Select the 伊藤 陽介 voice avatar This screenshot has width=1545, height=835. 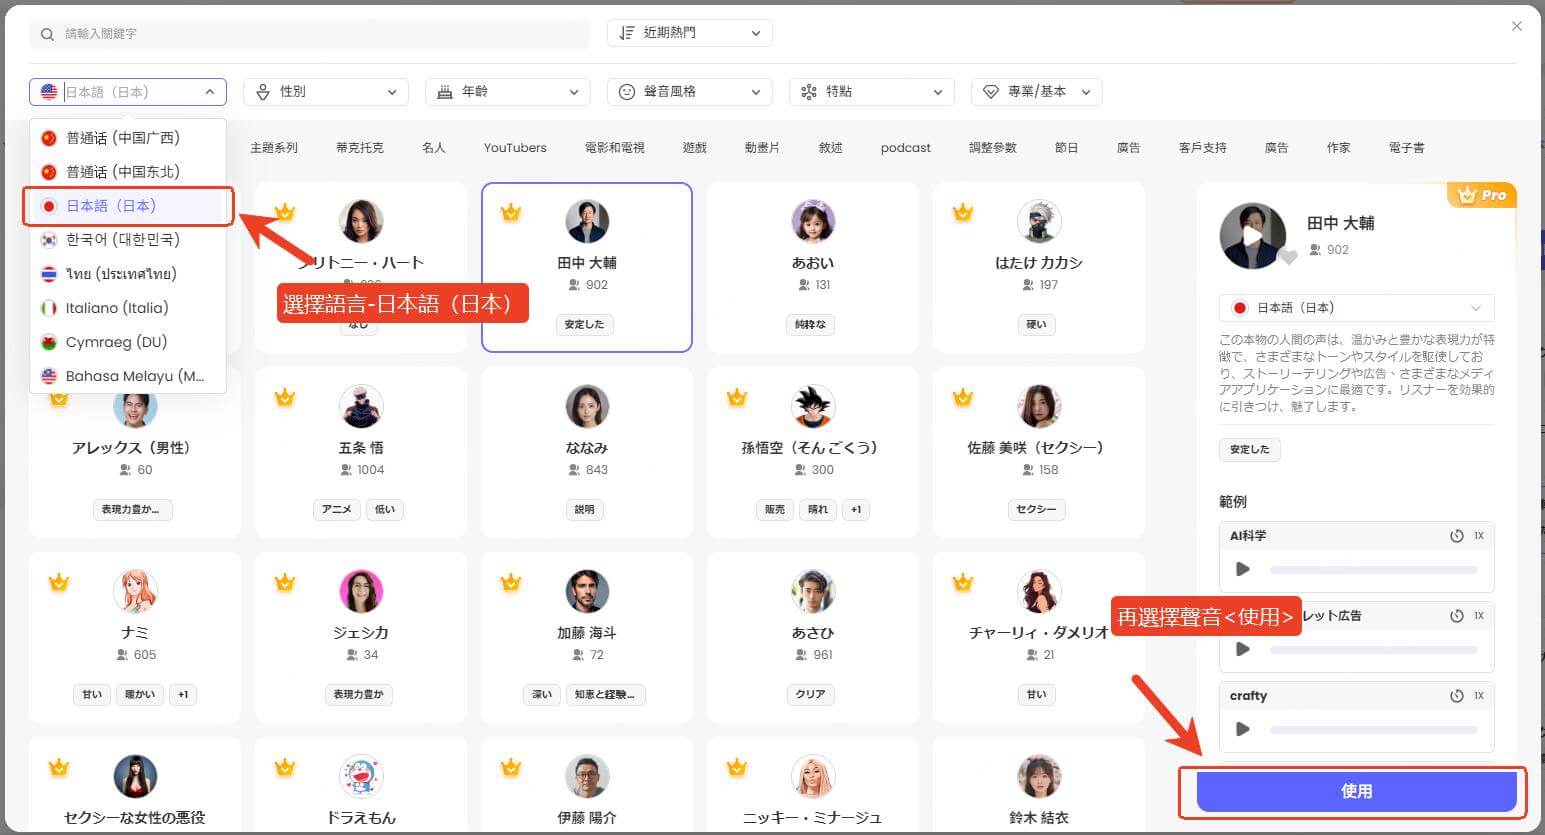587,777
